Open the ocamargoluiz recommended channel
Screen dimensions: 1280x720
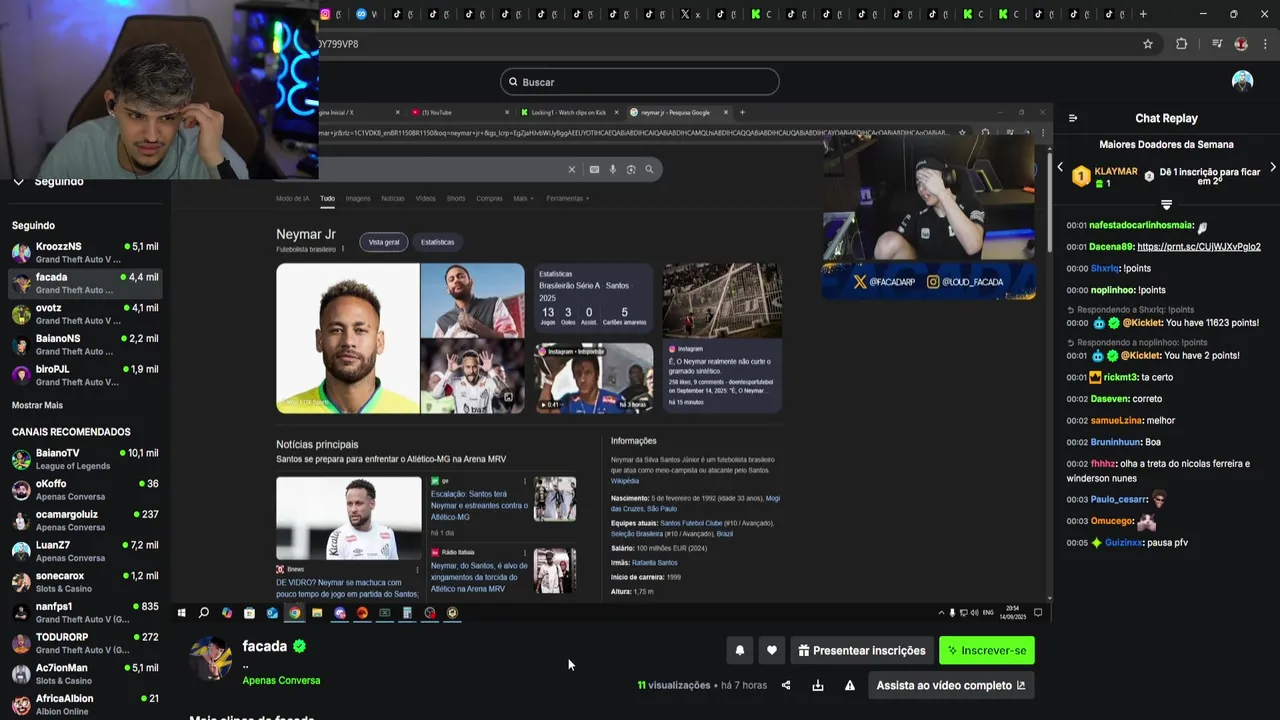[x=85, y=521]
